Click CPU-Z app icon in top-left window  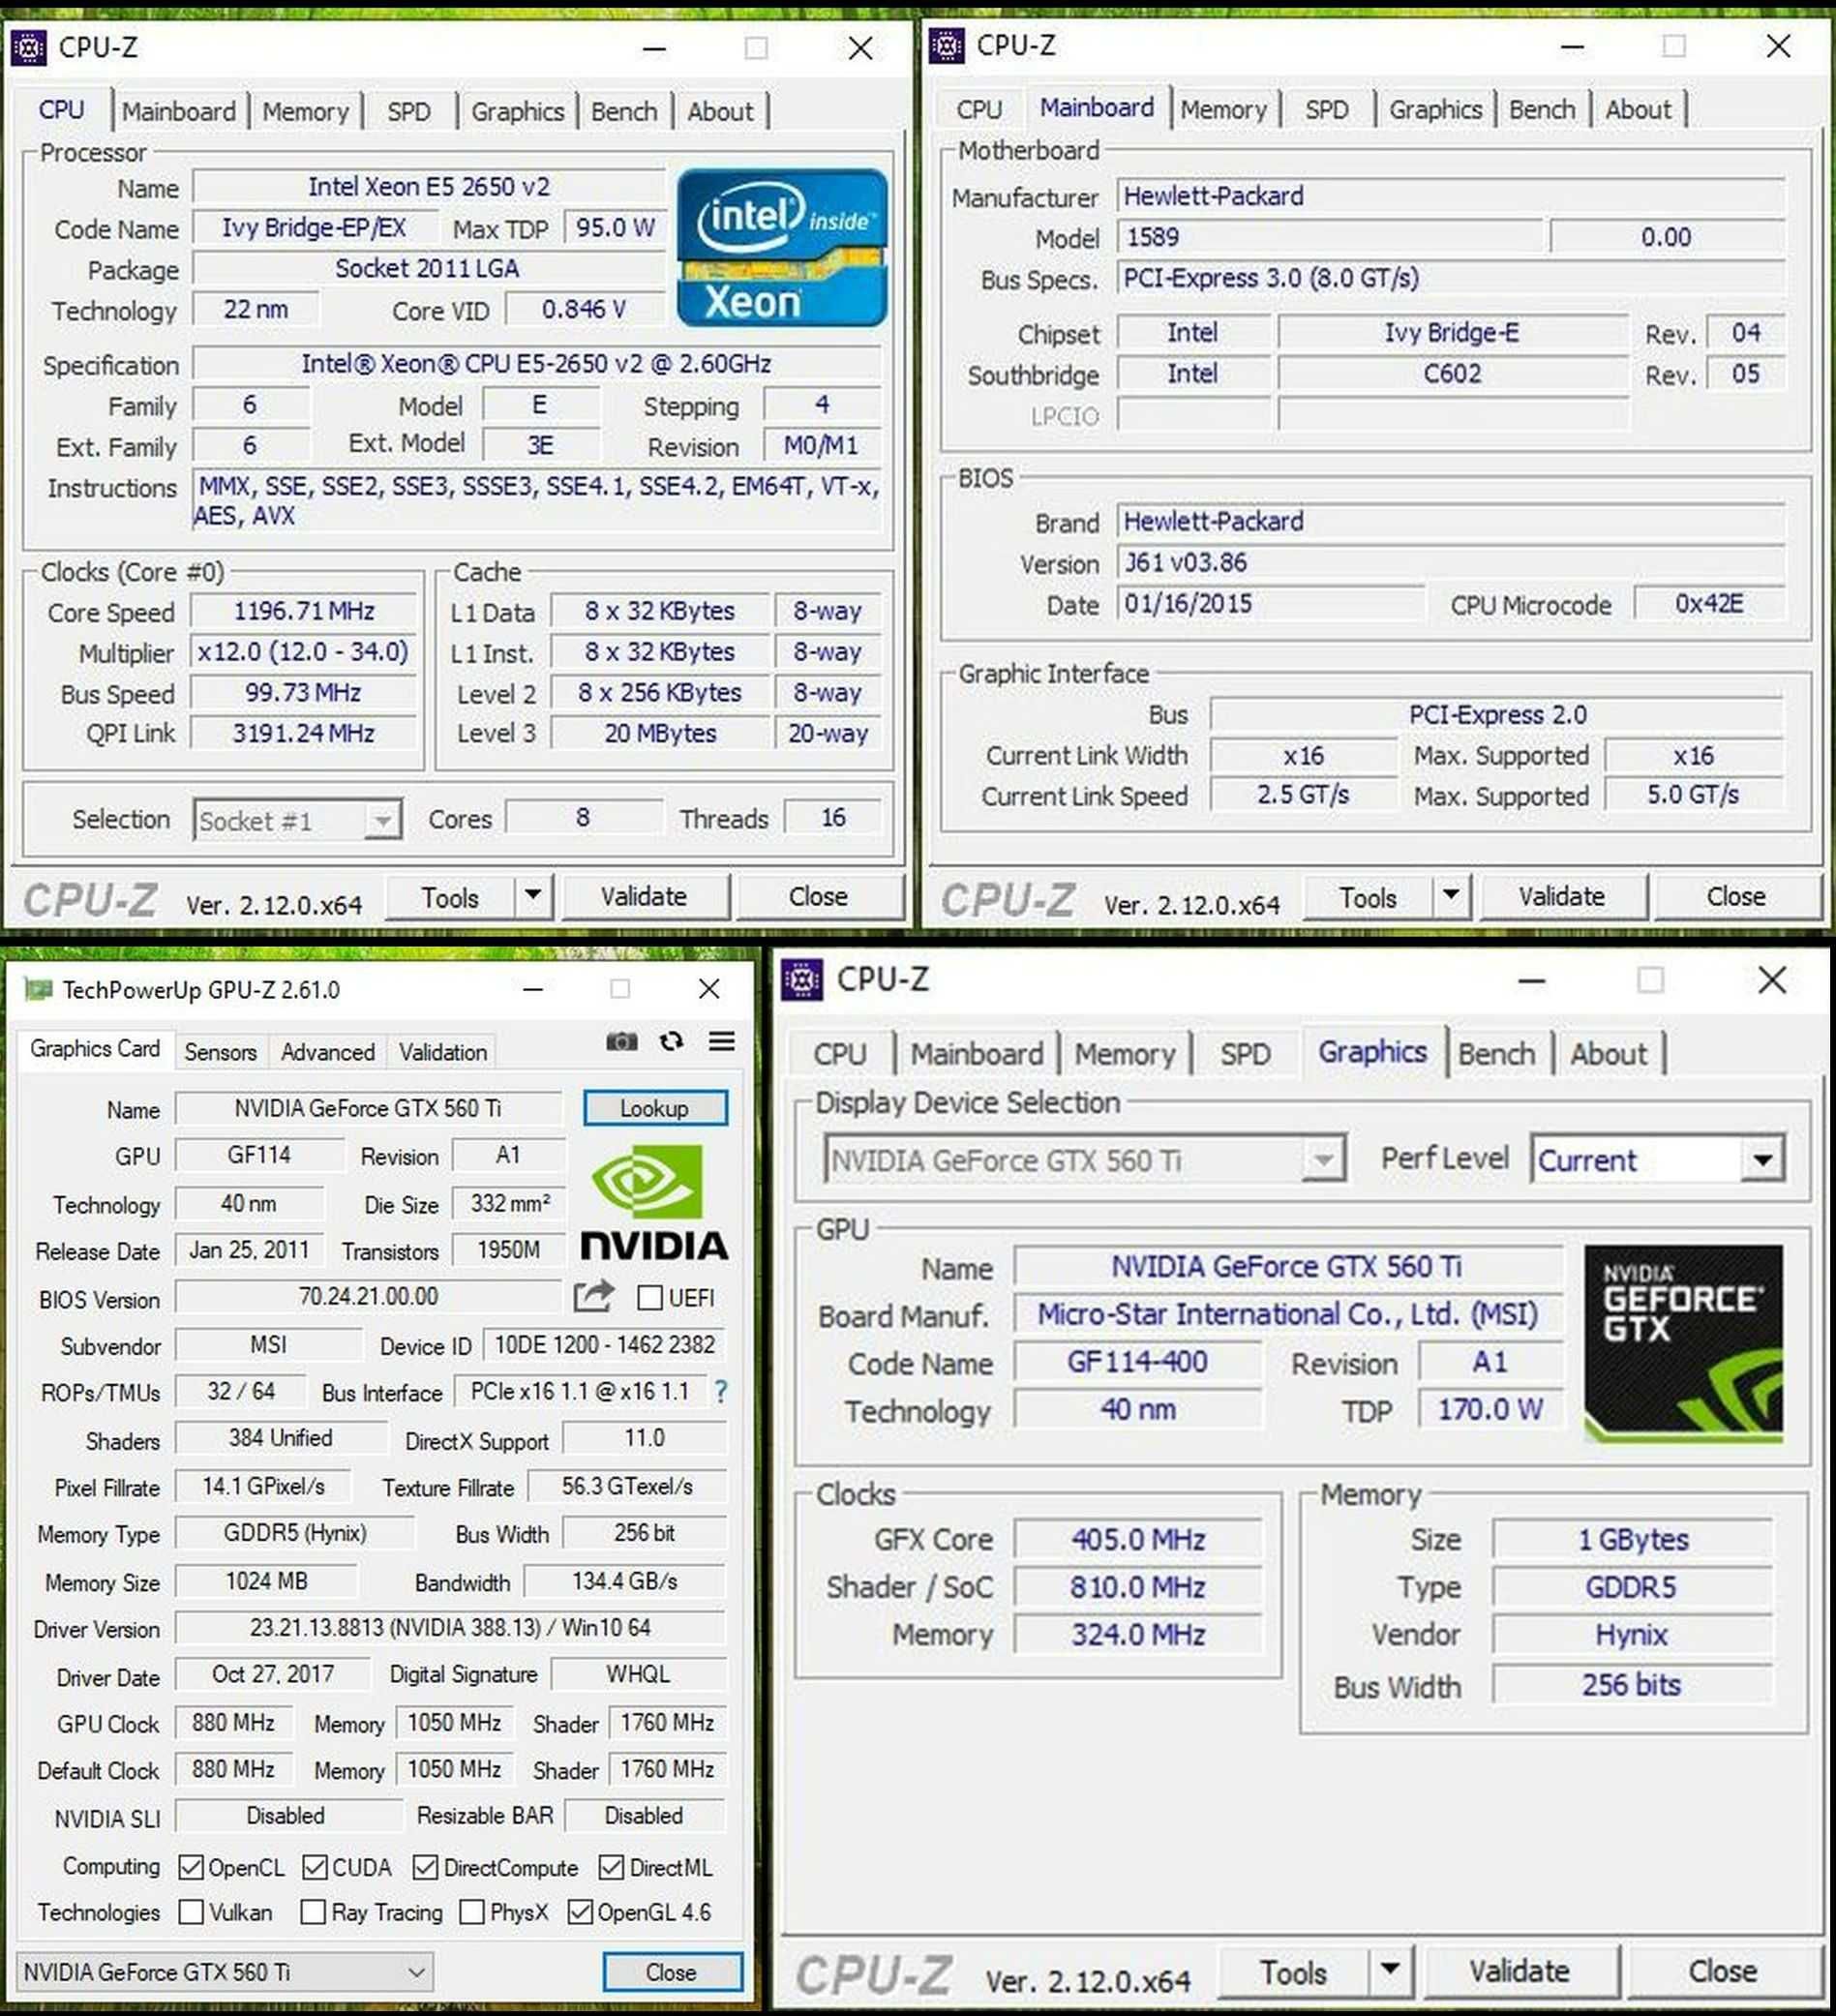click(29, 47)
